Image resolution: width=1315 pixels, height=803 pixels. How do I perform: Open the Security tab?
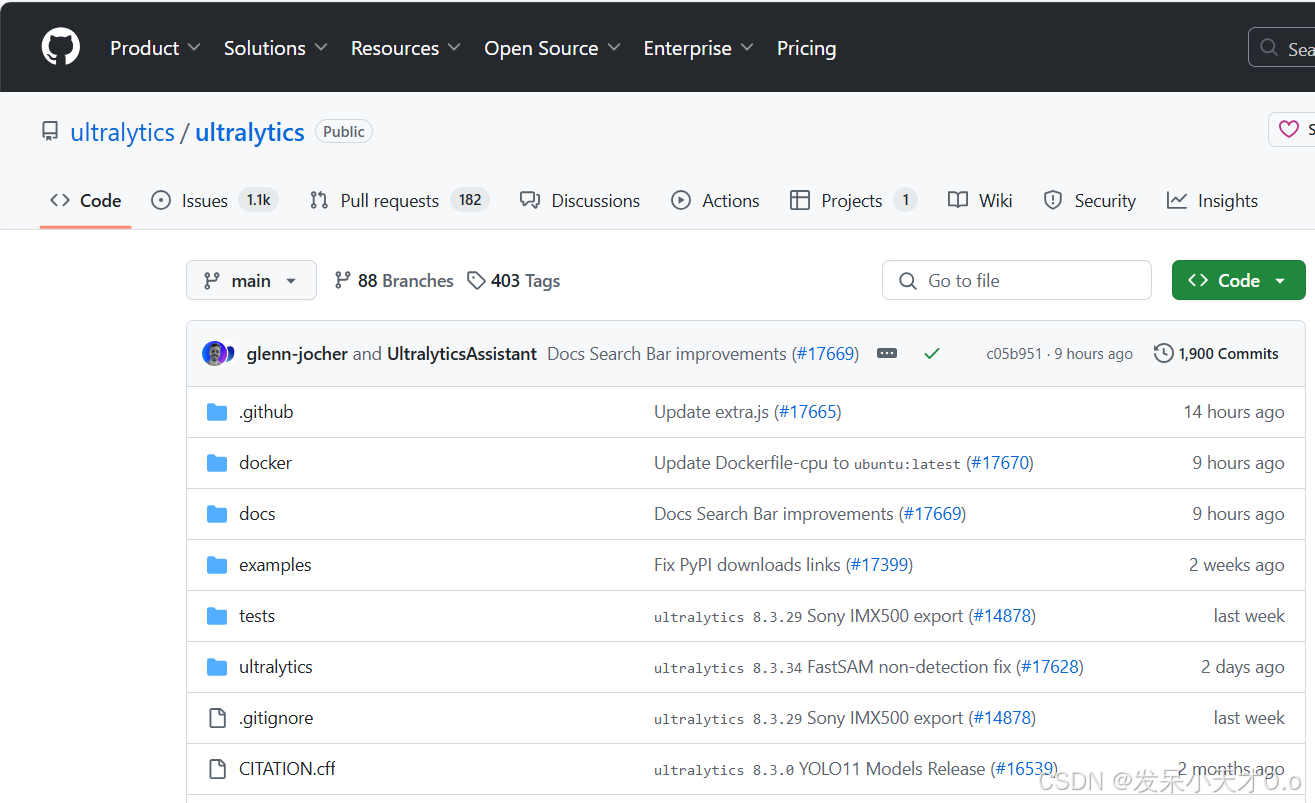click(x=1089, y=200)
